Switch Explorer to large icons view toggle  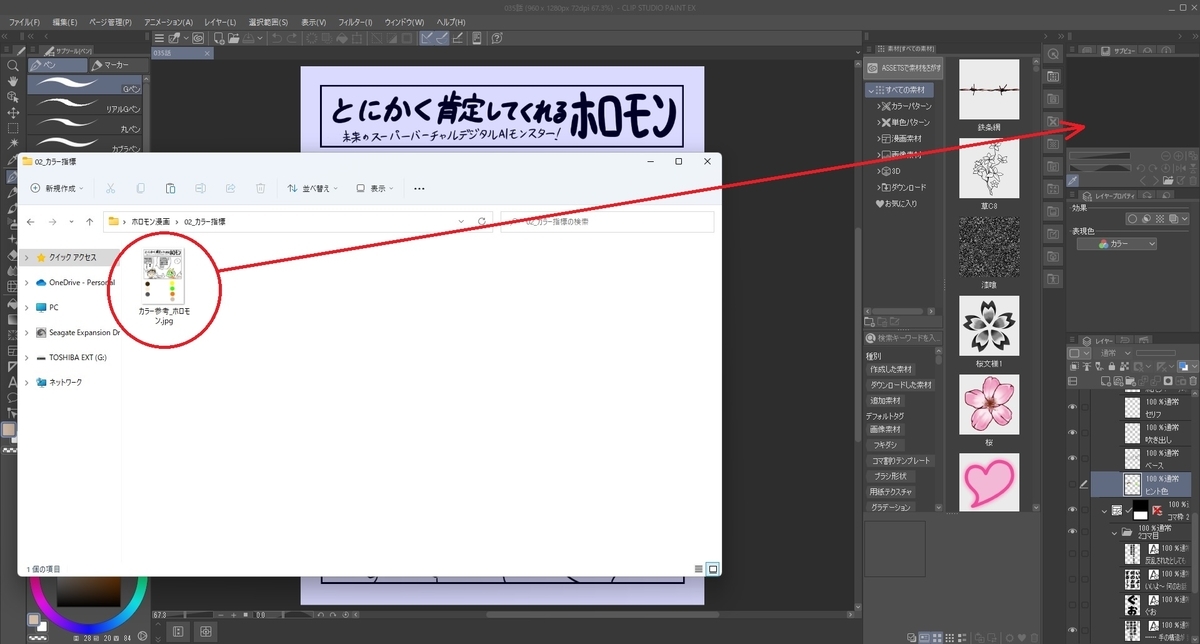coord(713,568)
